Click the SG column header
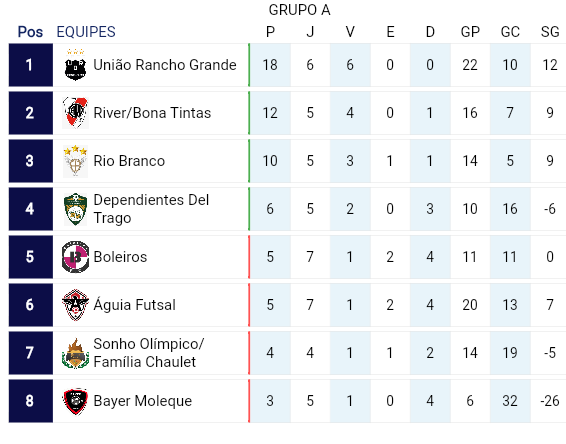The width and height of the screenshot is (566, 444). pos(550,32)
